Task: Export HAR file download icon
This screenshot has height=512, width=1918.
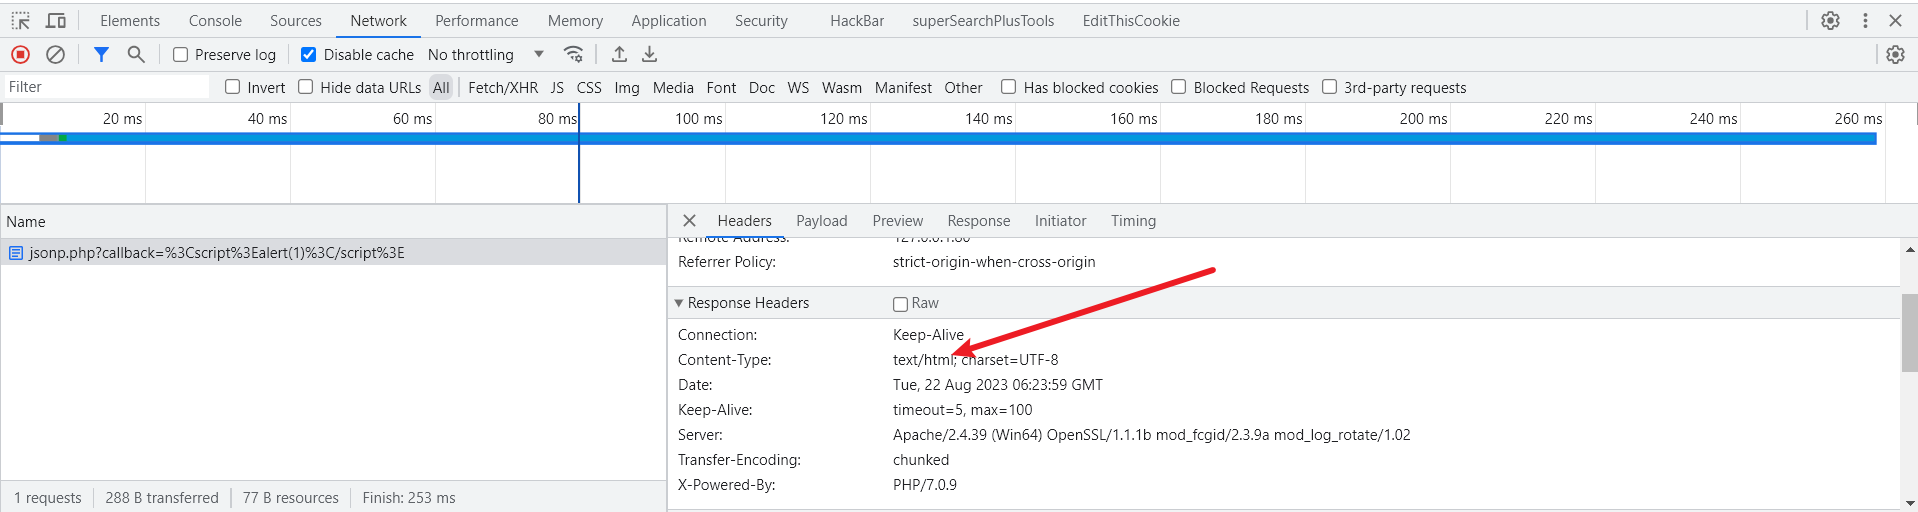Action: (x=650, y=55)
